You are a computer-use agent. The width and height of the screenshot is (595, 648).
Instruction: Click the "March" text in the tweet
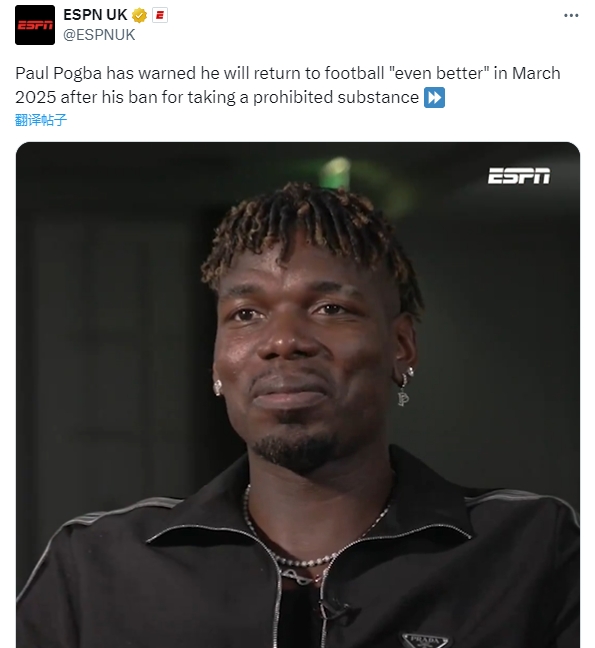[x=536, y=73]
